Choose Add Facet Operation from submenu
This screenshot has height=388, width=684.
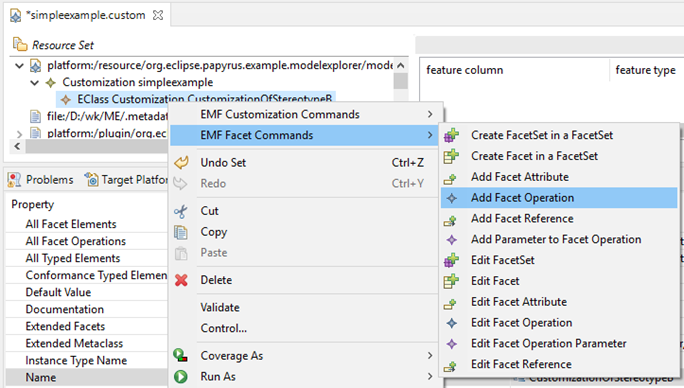pos(559,198)
